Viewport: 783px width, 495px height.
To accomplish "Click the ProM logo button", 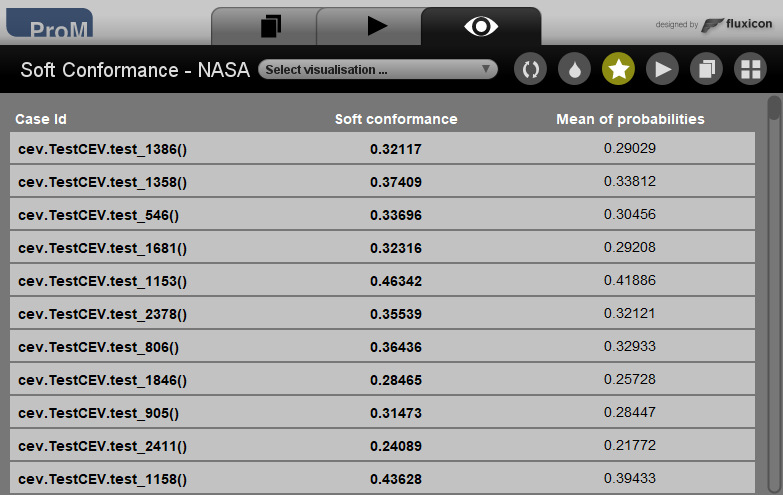I will coord(48,26).
